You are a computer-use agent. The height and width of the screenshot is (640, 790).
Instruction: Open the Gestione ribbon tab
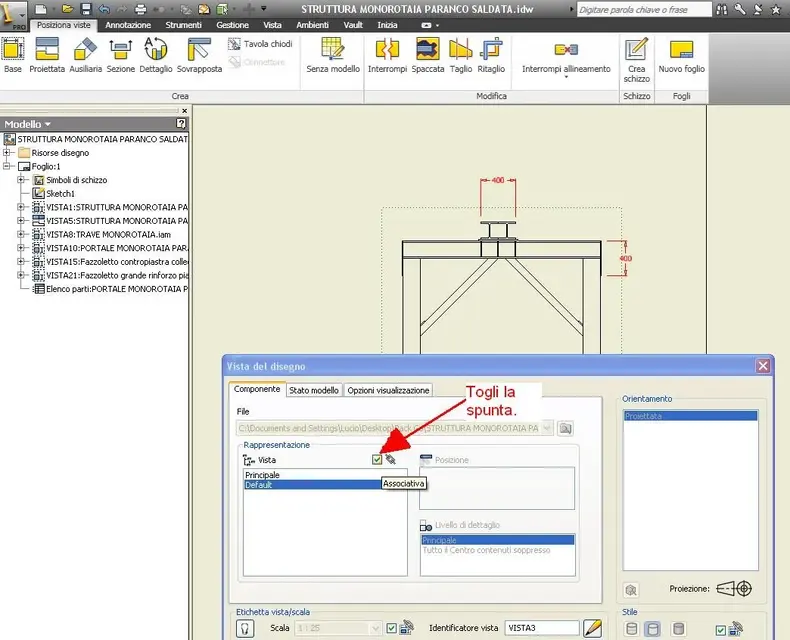[232, 25]
